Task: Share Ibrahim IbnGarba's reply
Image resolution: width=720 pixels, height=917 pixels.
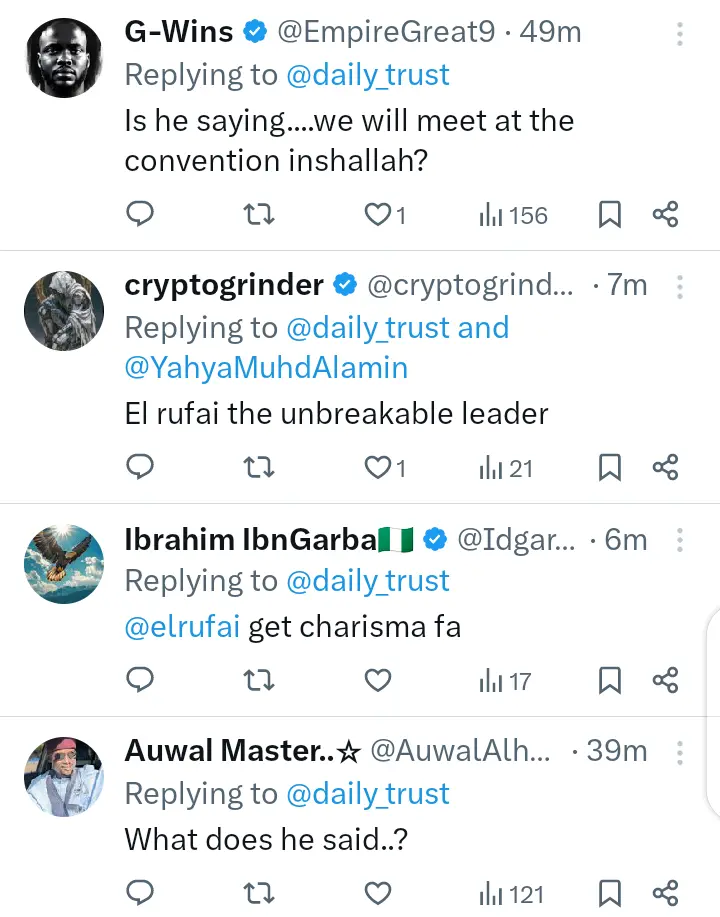Action: point(666,681)
